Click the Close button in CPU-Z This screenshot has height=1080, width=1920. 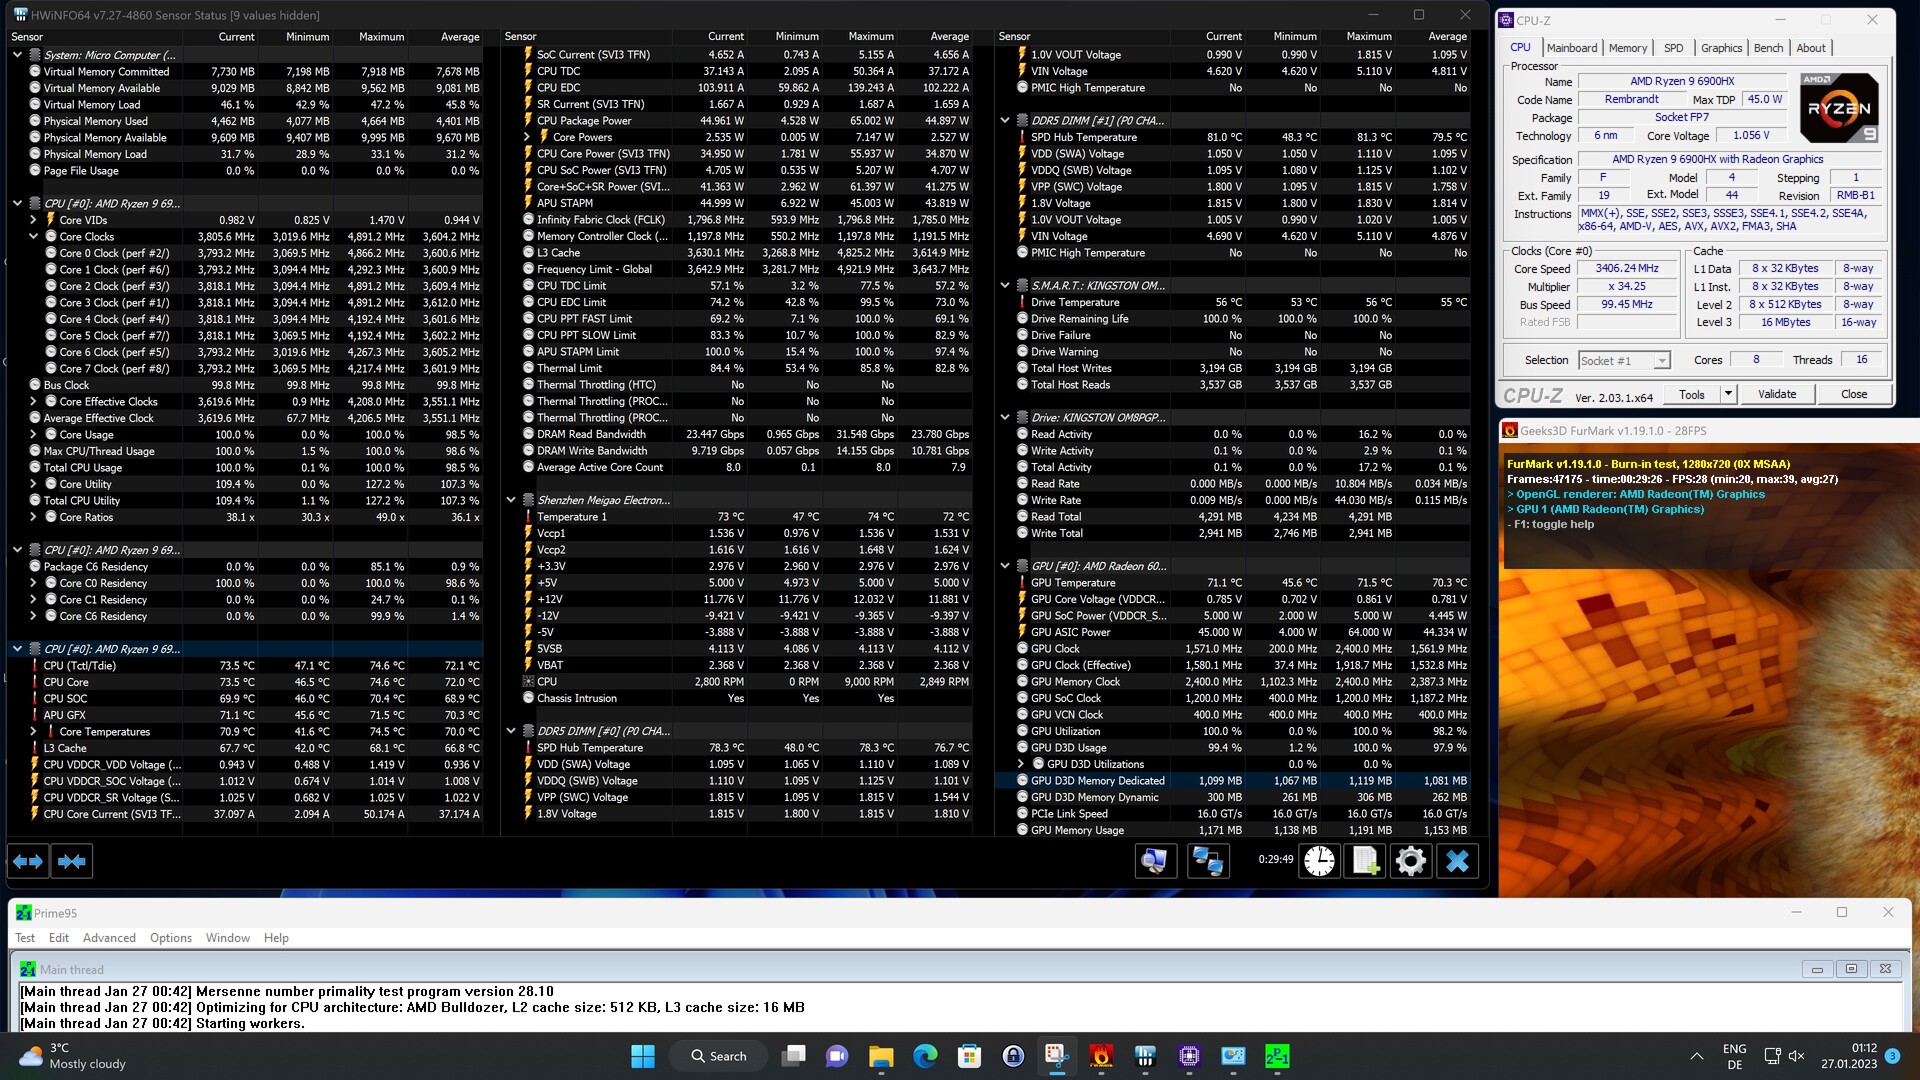point(1853,394)
